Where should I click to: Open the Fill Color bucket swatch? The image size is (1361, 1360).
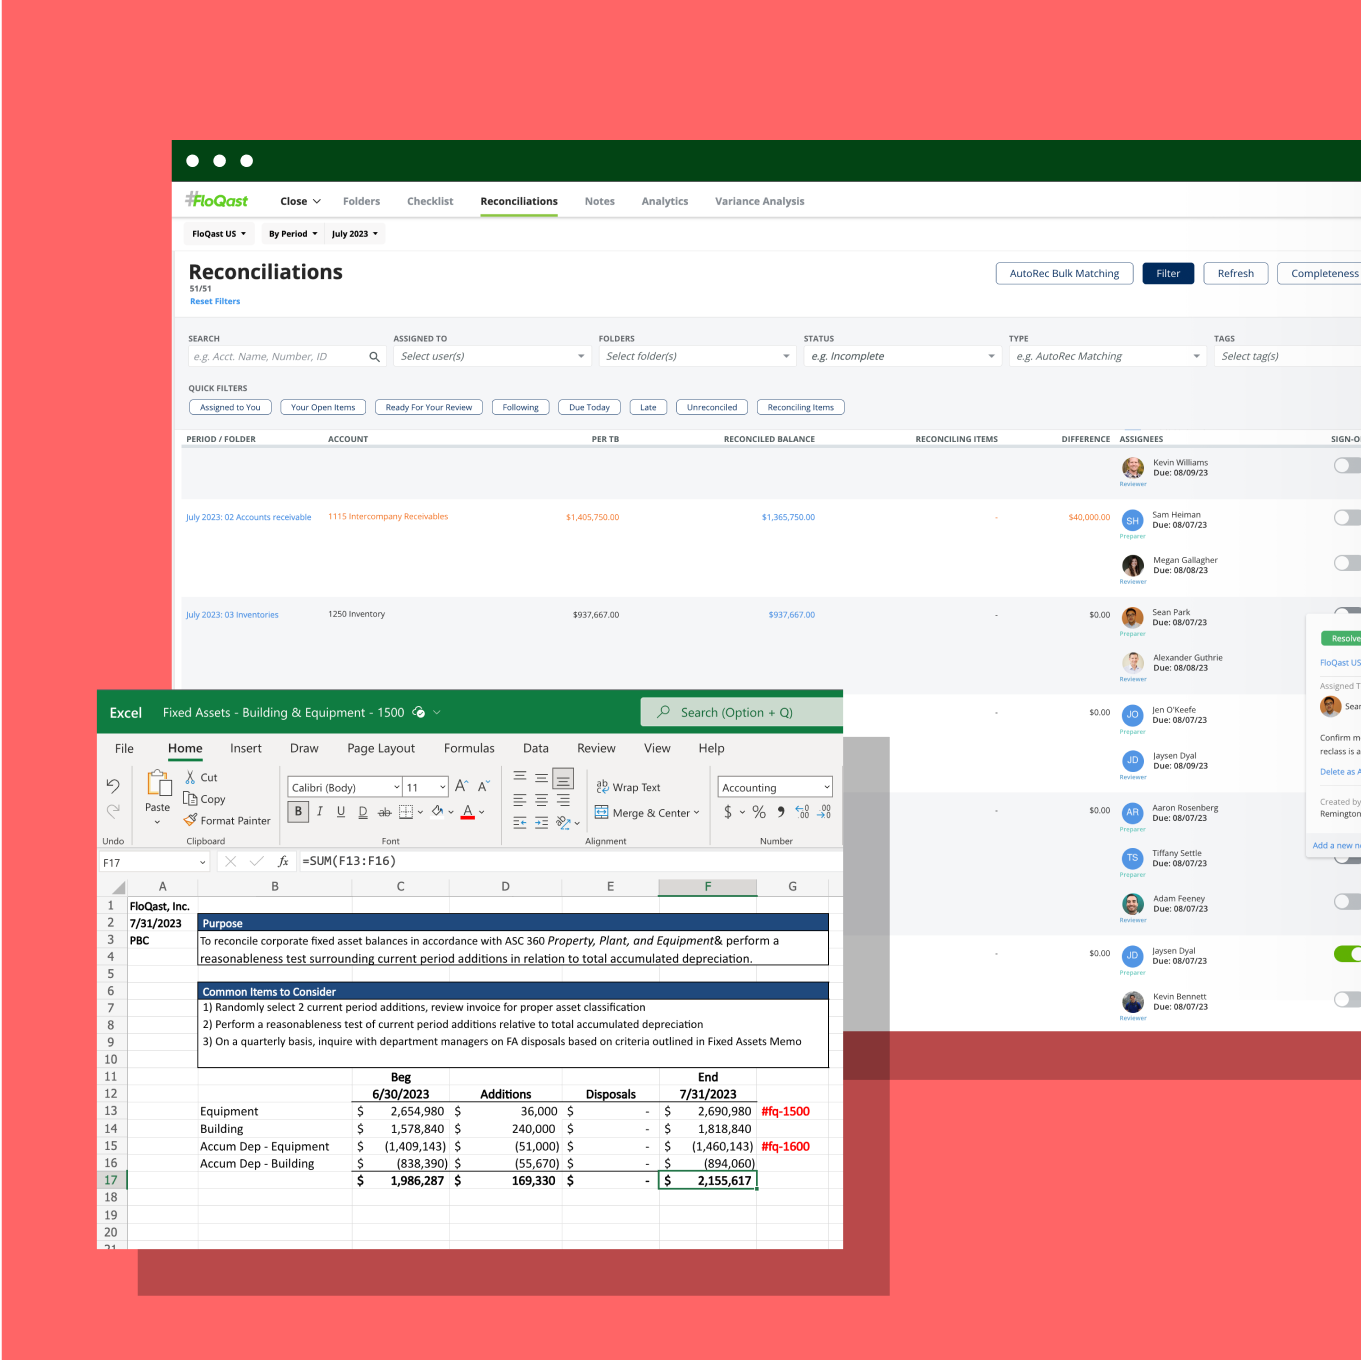point(437,812)
